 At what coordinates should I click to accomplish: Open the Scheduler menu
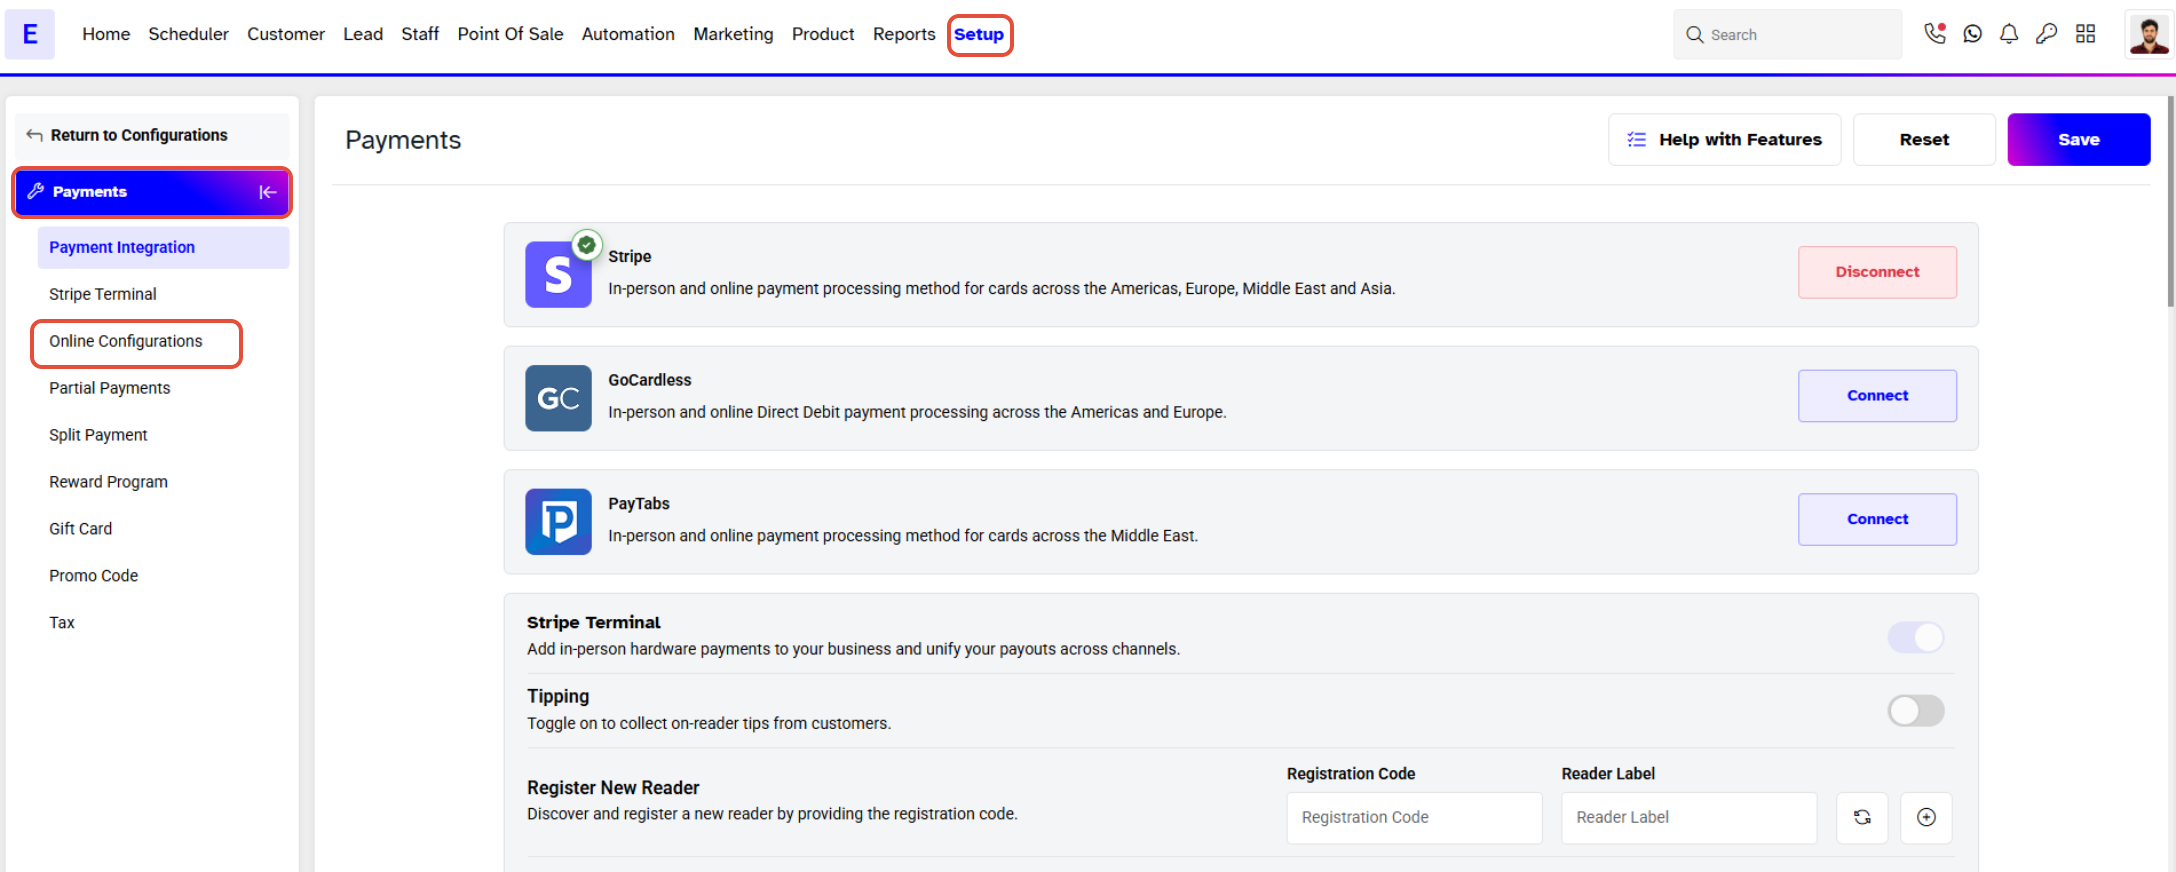pos(188,34)
